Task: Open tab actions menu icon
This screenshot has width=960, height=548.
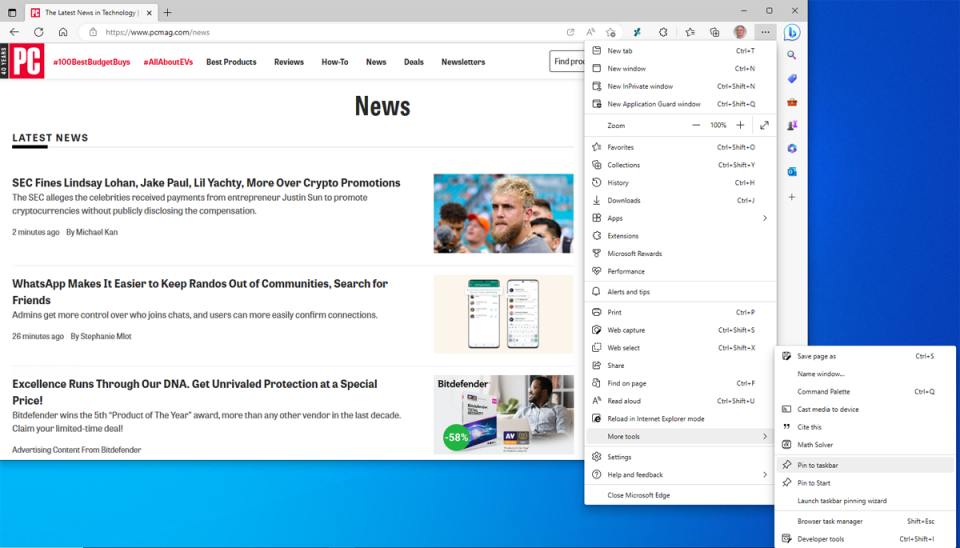Action: [12, 12]
